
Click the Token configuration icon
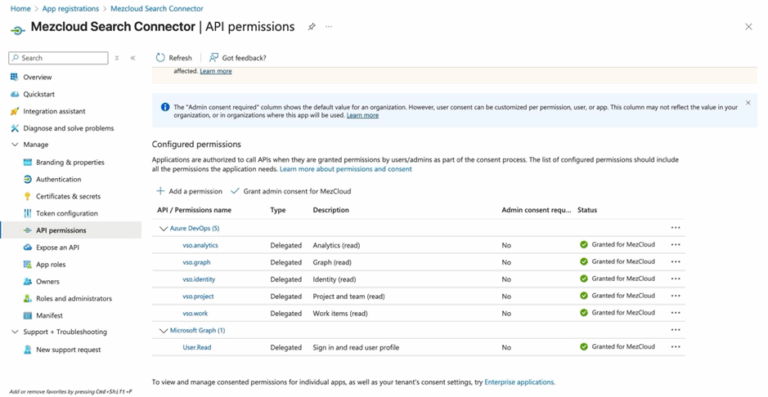point(27,213)
